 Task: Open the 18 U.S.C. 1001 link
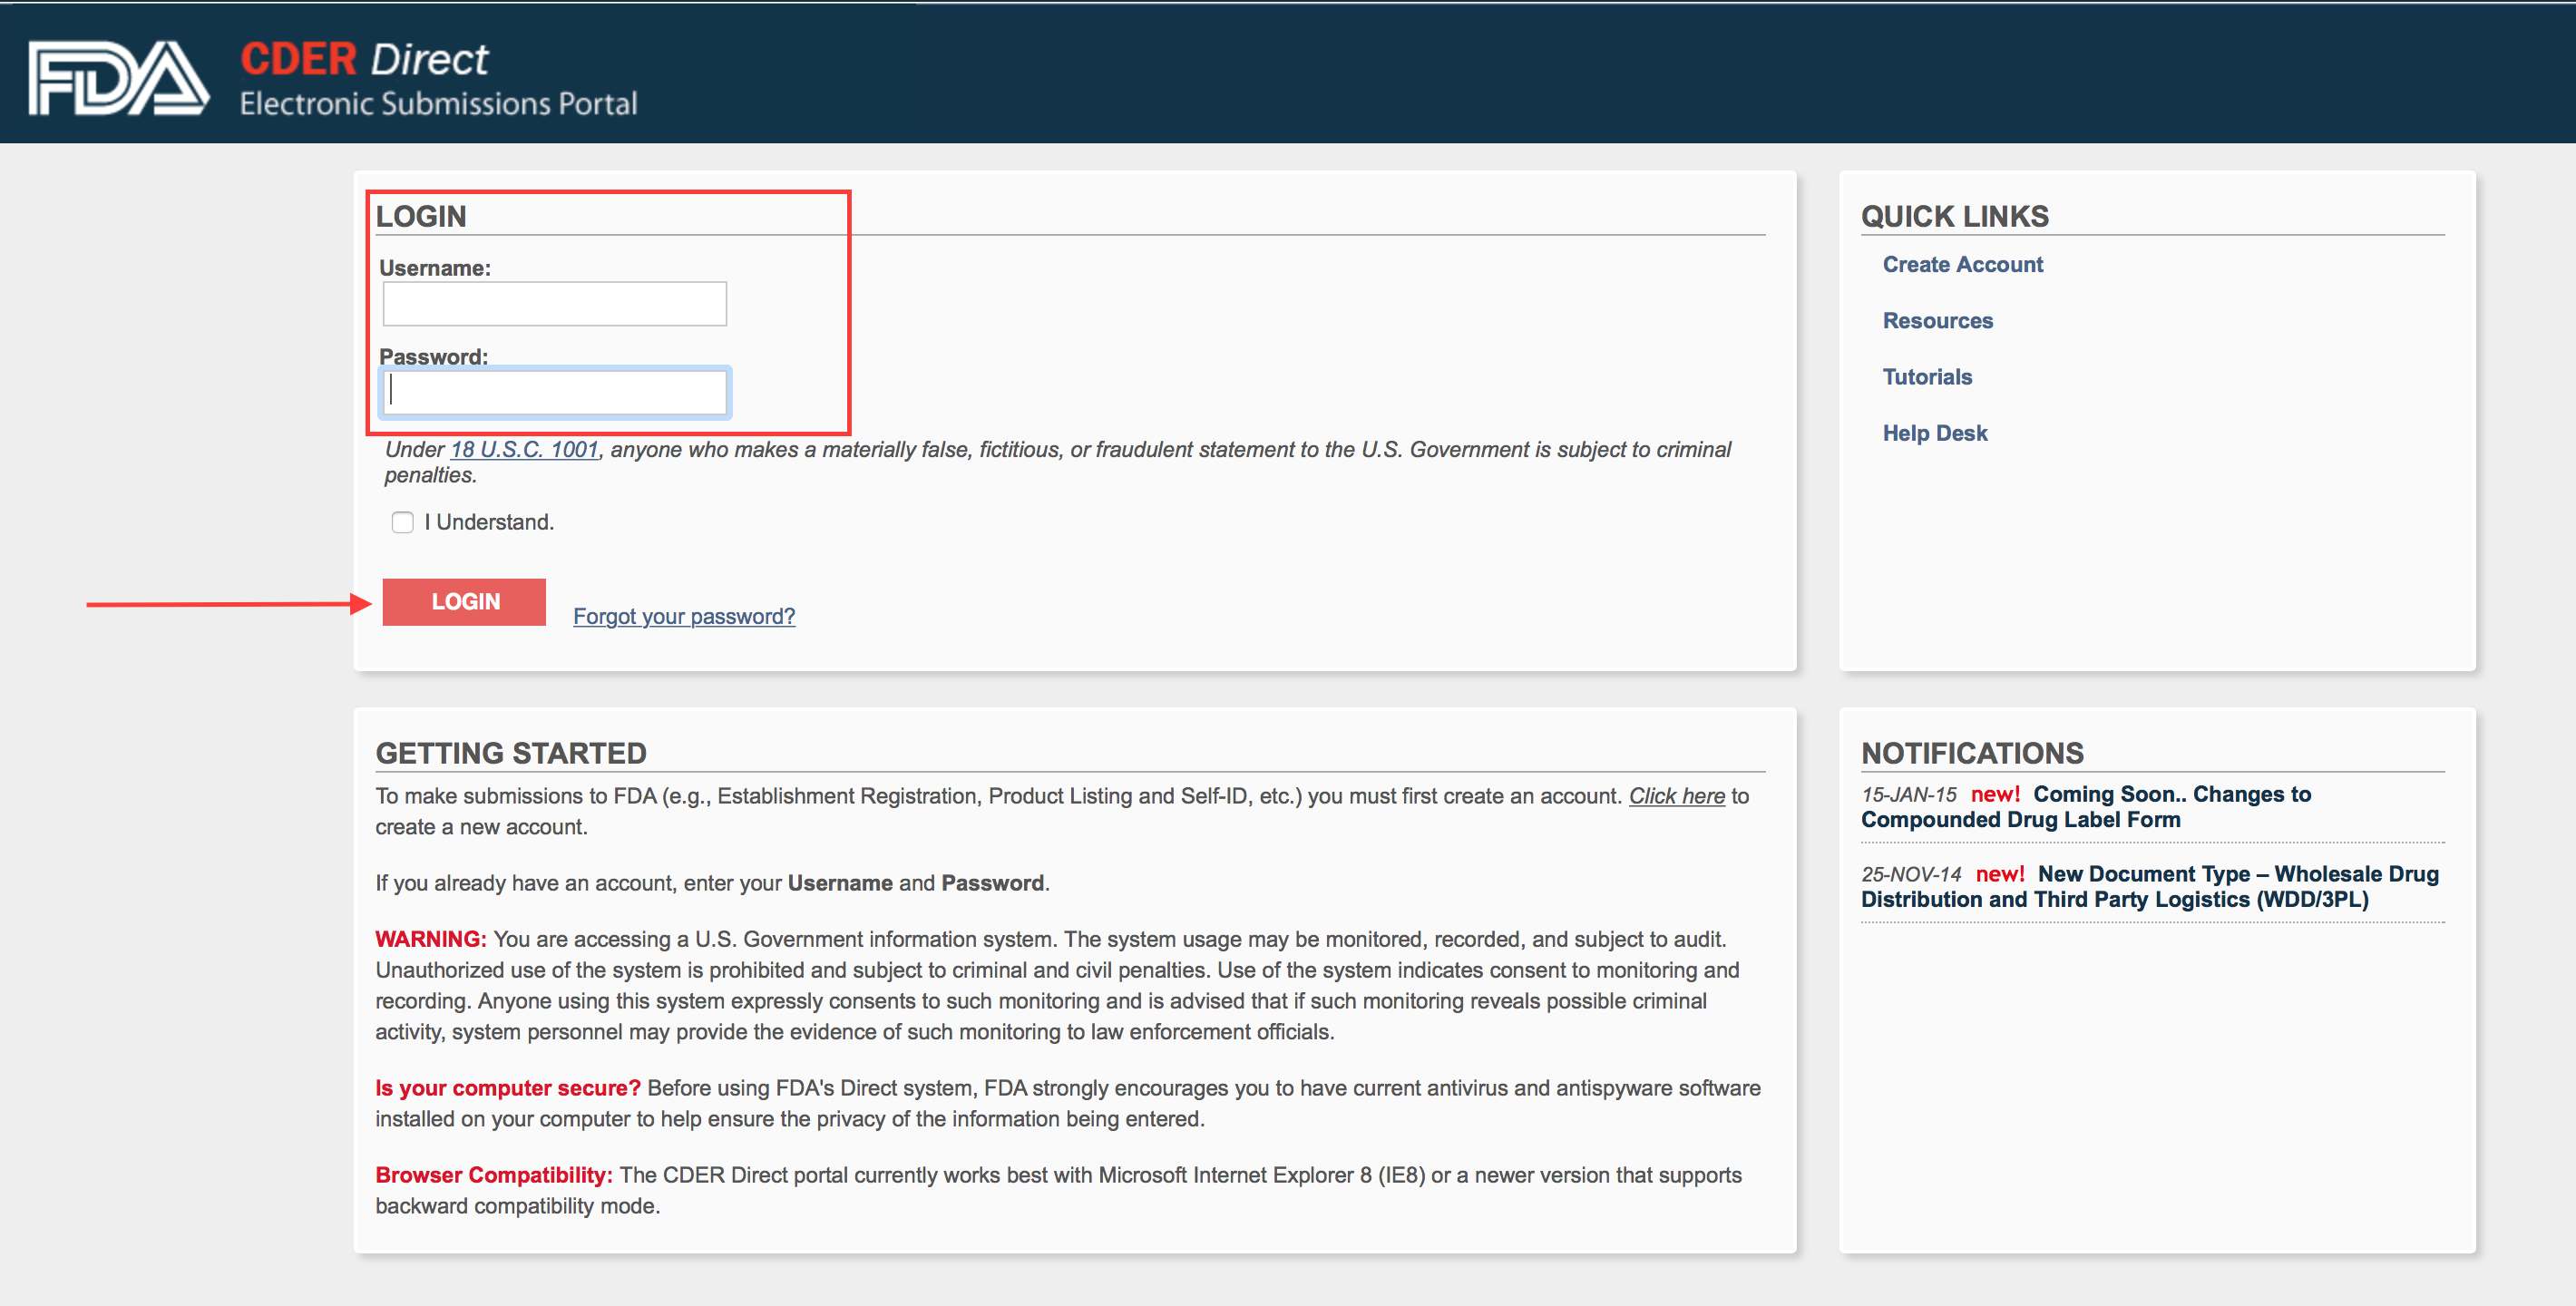click(x=524, y=449)
